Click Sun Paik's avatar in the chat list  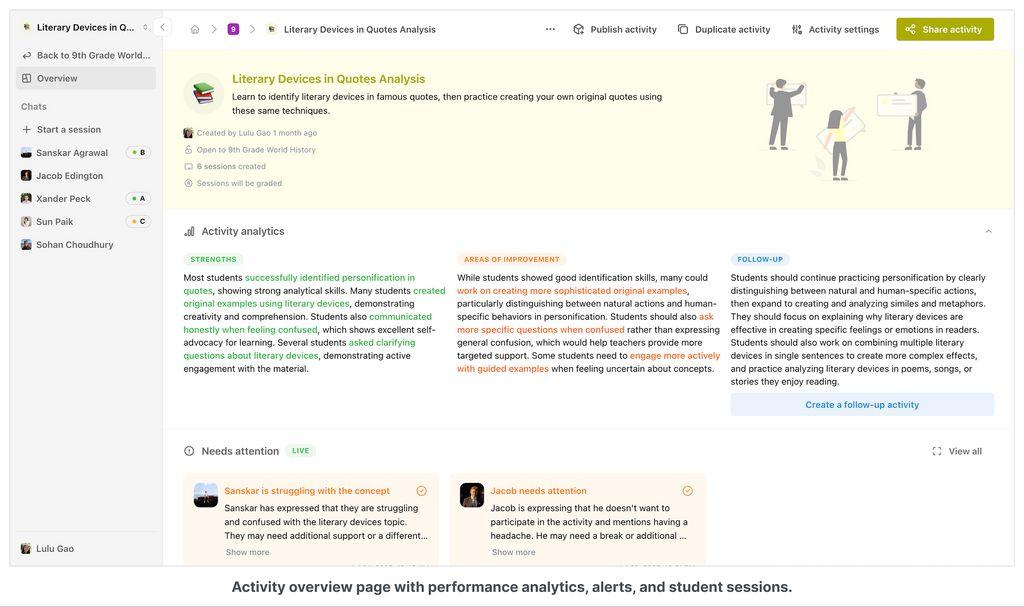click(26, 221)
